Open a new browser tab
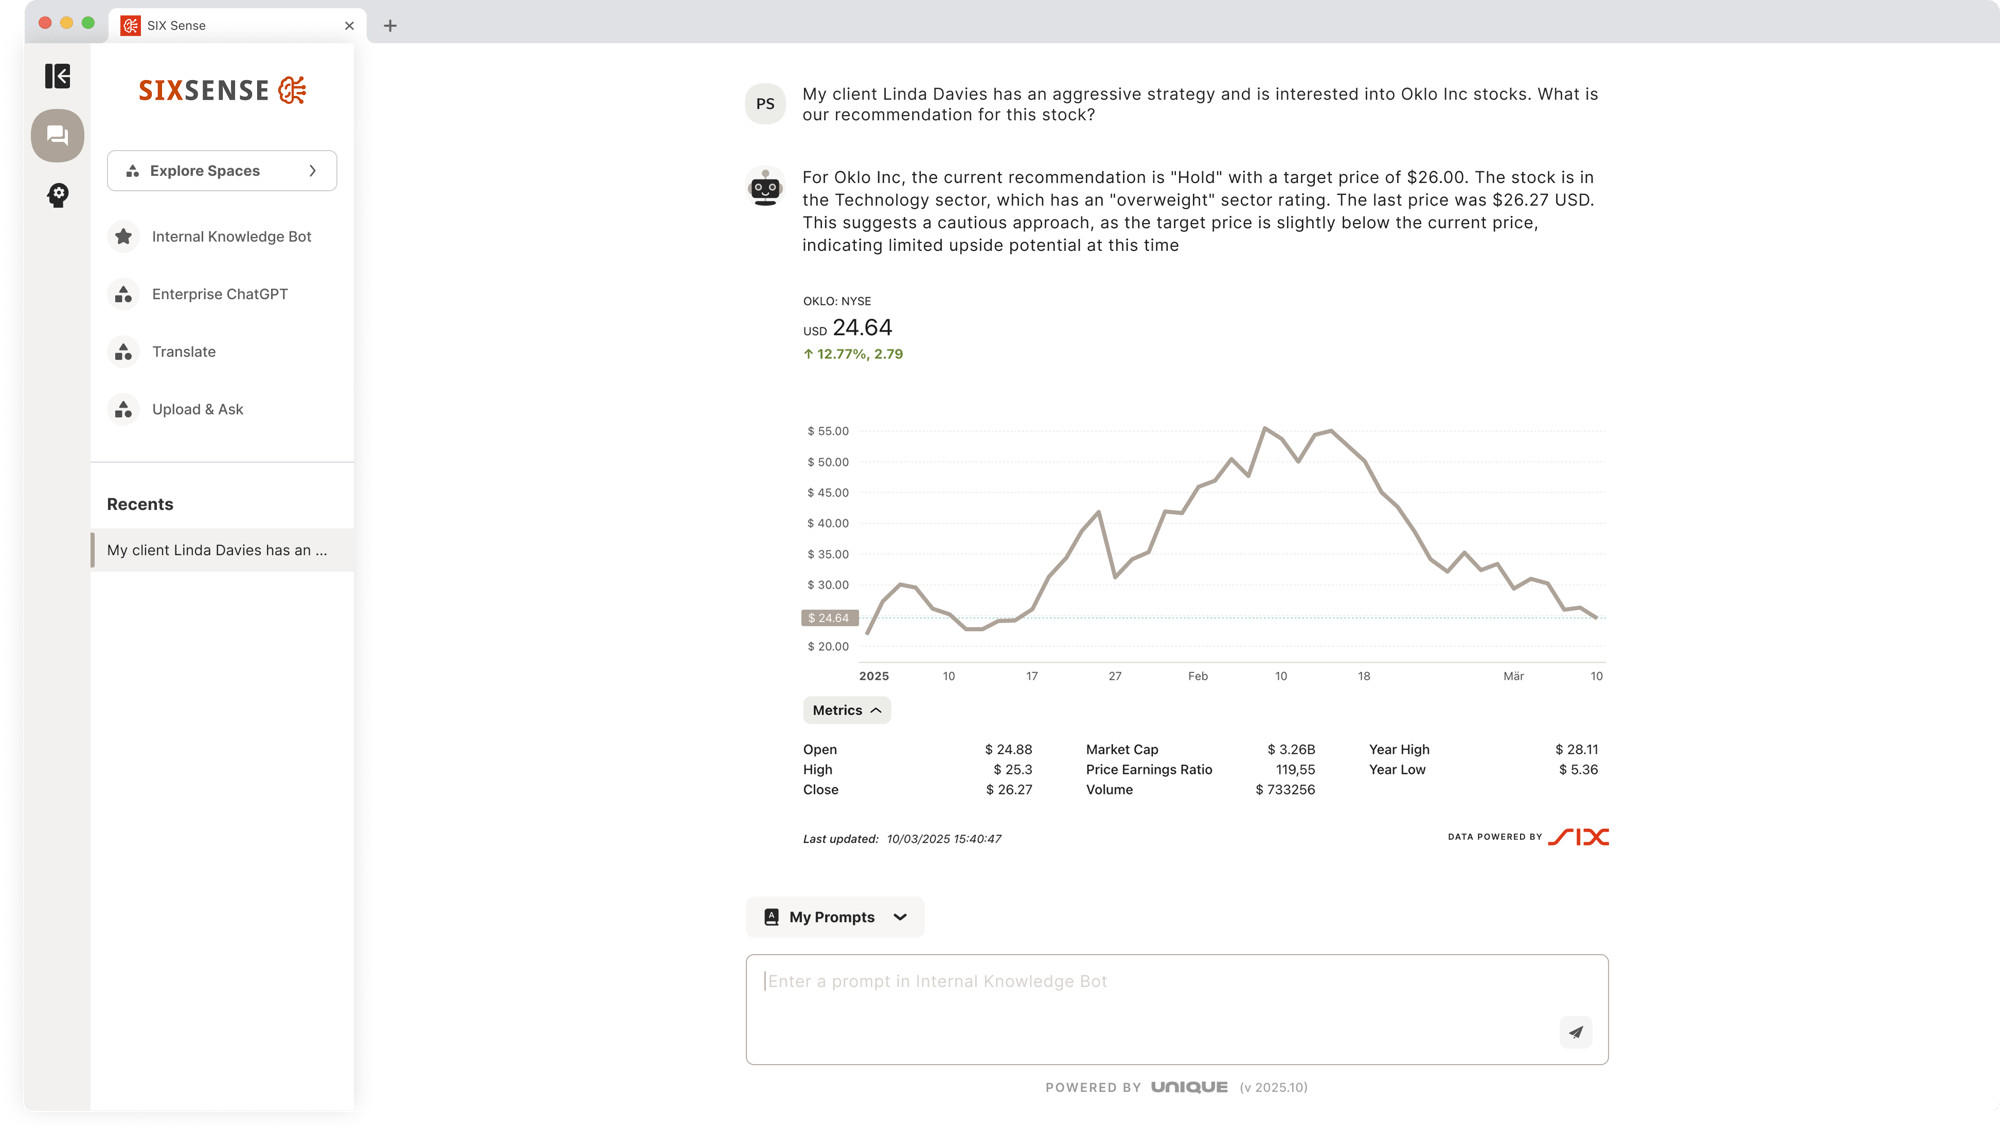The width and height of the screenshot is (2000, 1133). [390, 25]
